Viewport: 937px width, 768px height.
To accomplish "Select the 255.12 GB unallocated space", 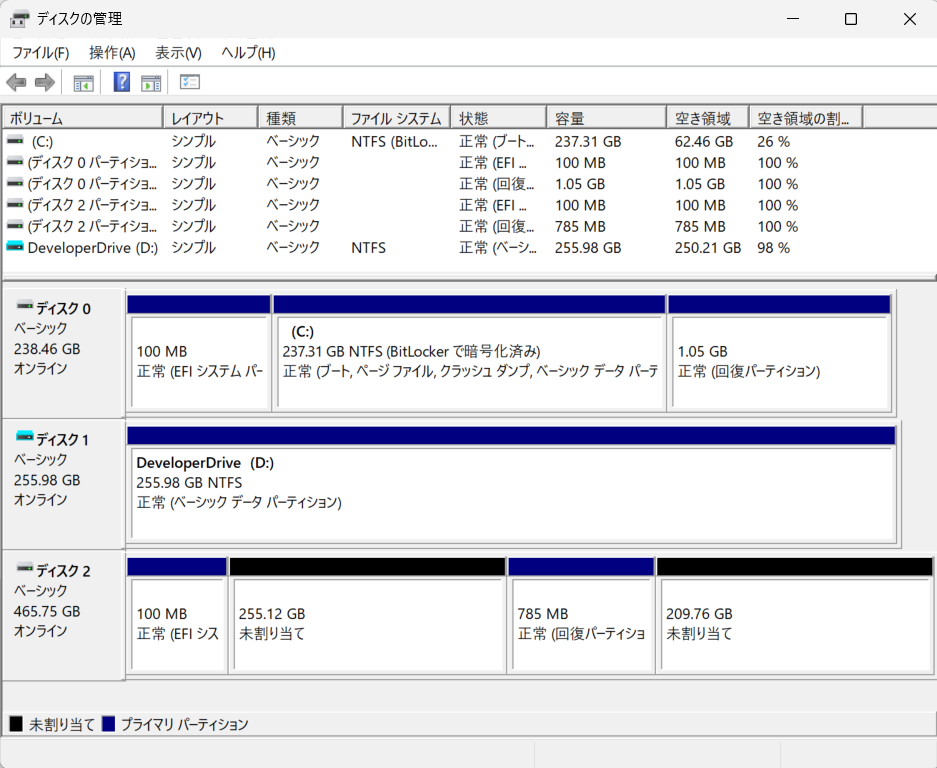I will tap(368, 615).
